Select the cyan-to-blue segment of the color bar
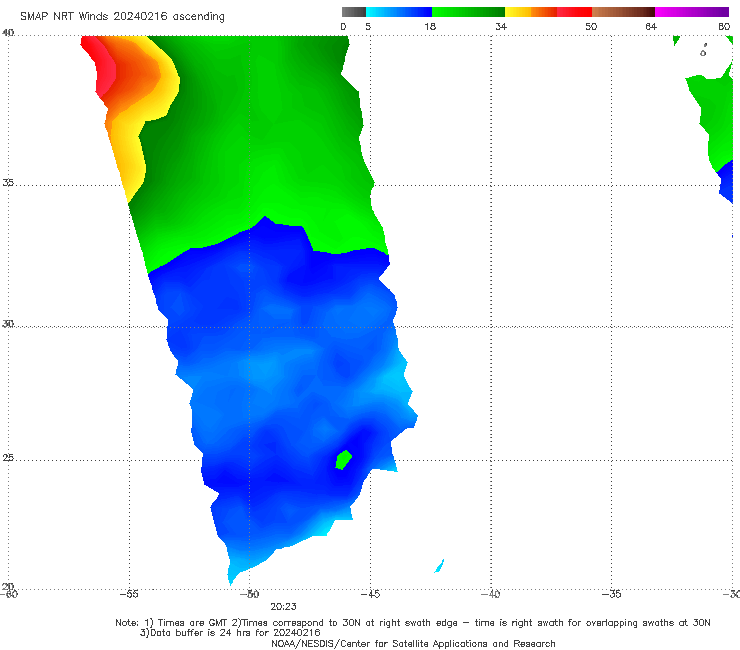Screen dimensions: 740x650 399,12
